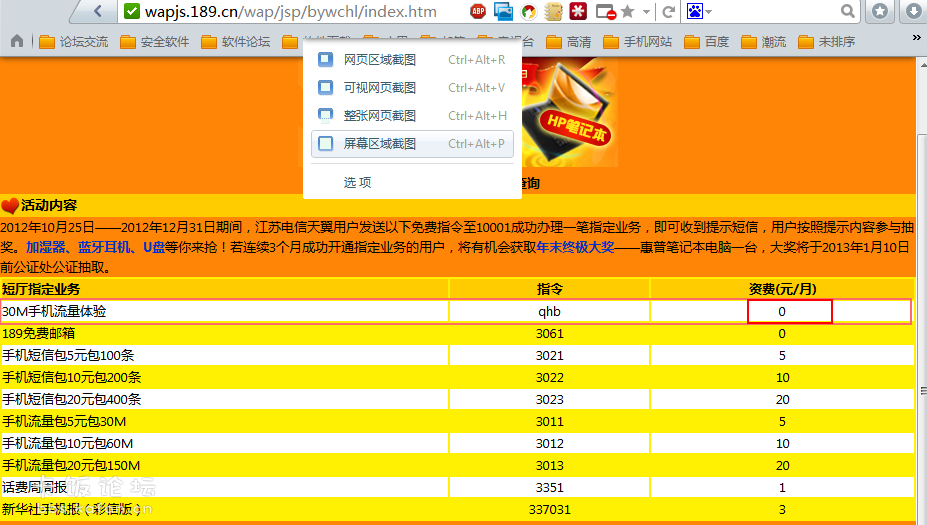The image size is (927, 525).
Task: Click the screenshot tool icon in address bar
Action: (x=503, y=11)
